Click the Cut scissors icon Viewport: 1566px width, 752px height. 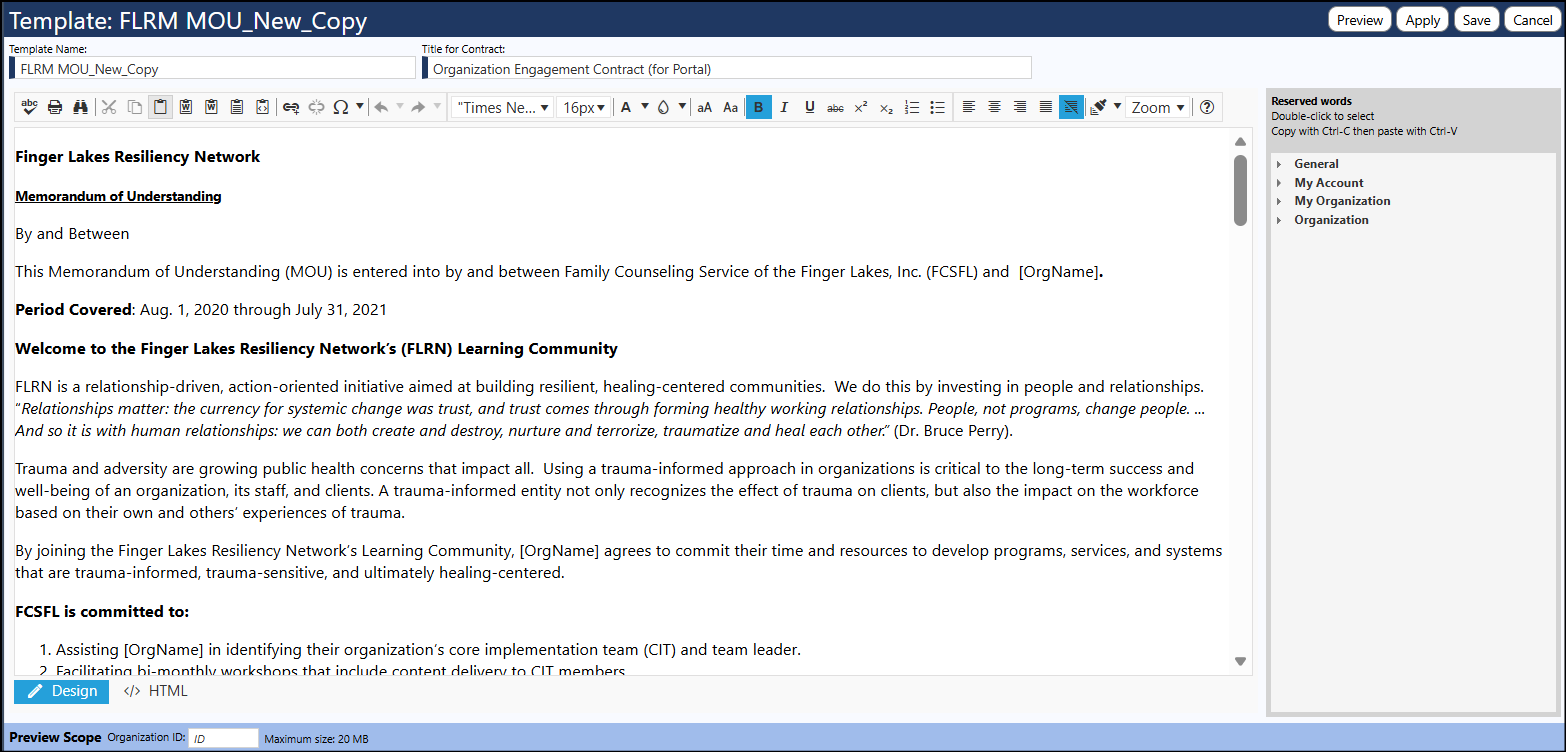pyautogui.click(x=109, y=107)
